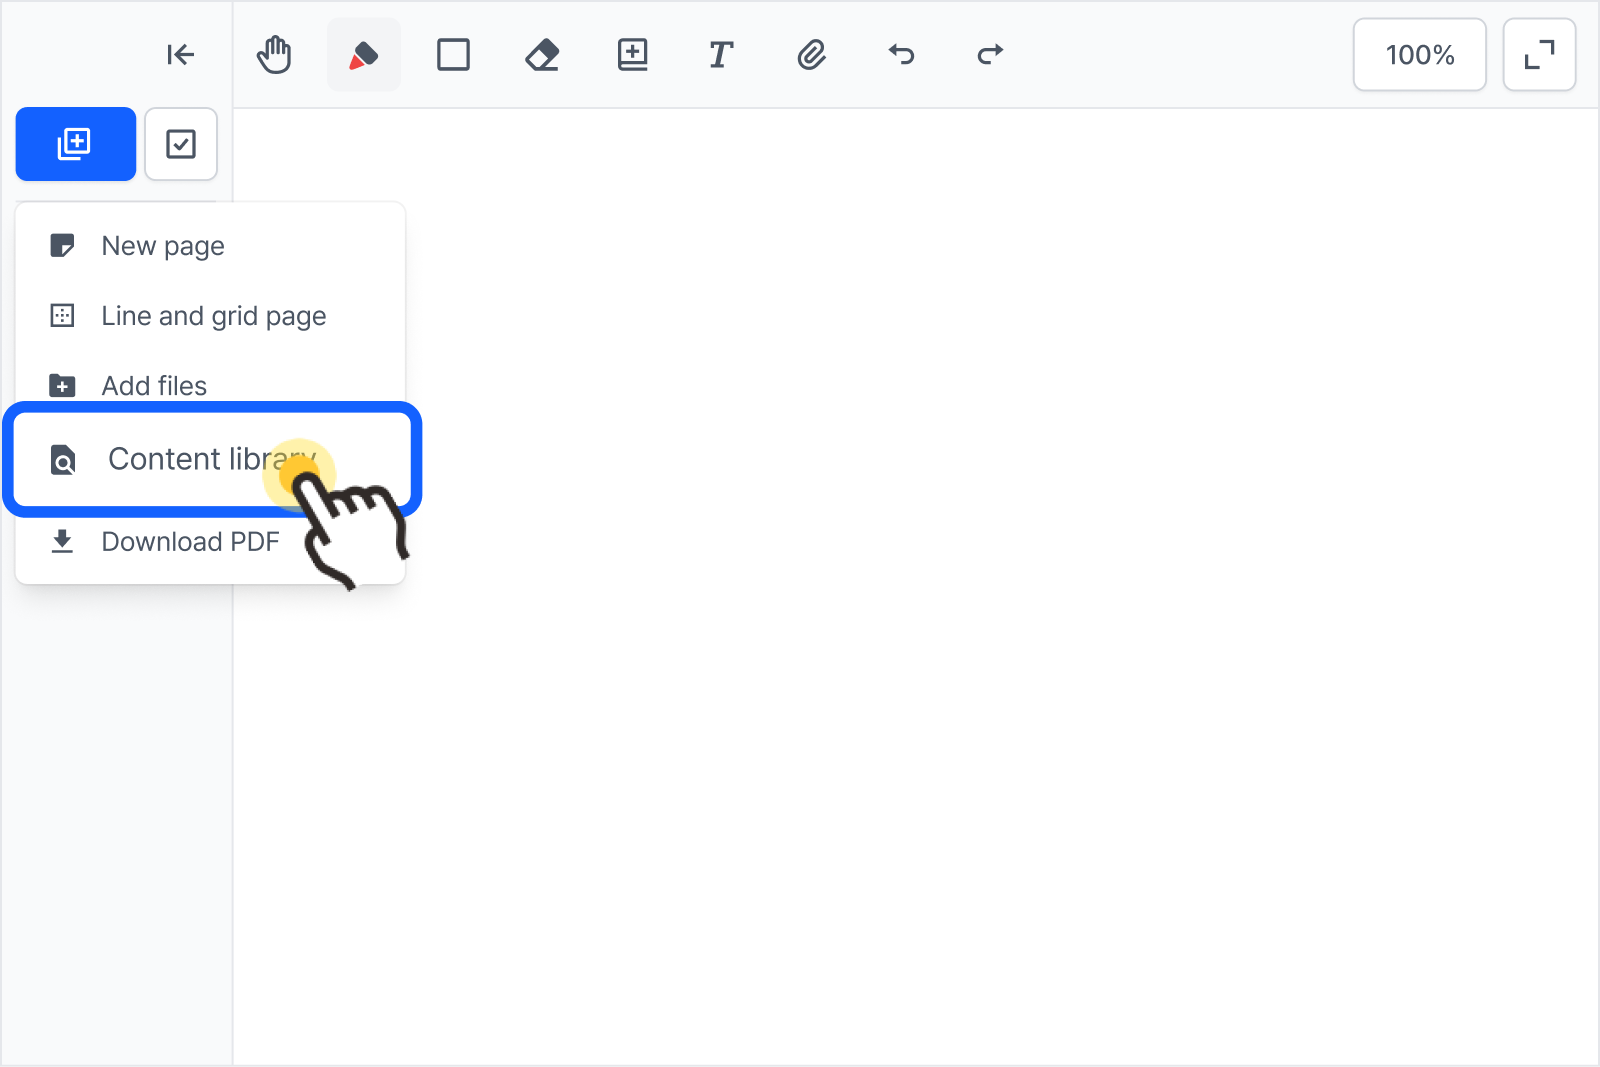Toggle the page selection checkbox button
Screen dimensions: 1600x1067
pyautogui.click(x=181, y=144)
